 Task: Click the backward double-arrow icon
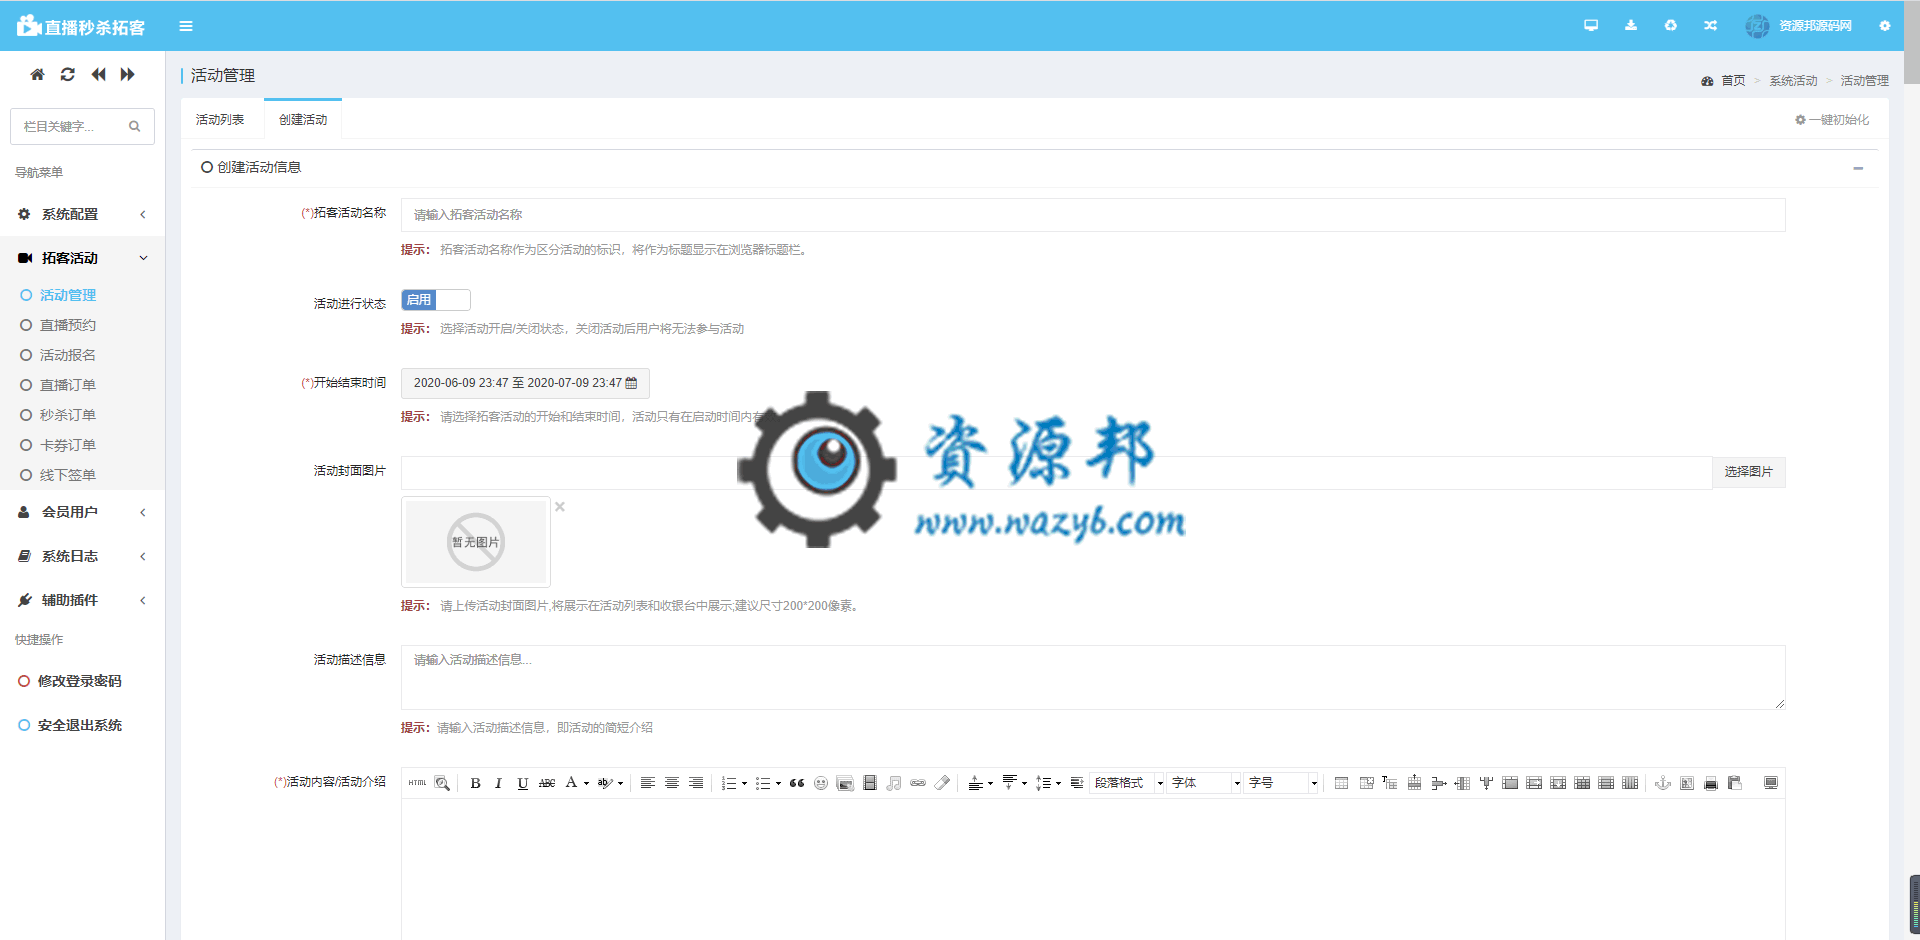coord(98,74)
